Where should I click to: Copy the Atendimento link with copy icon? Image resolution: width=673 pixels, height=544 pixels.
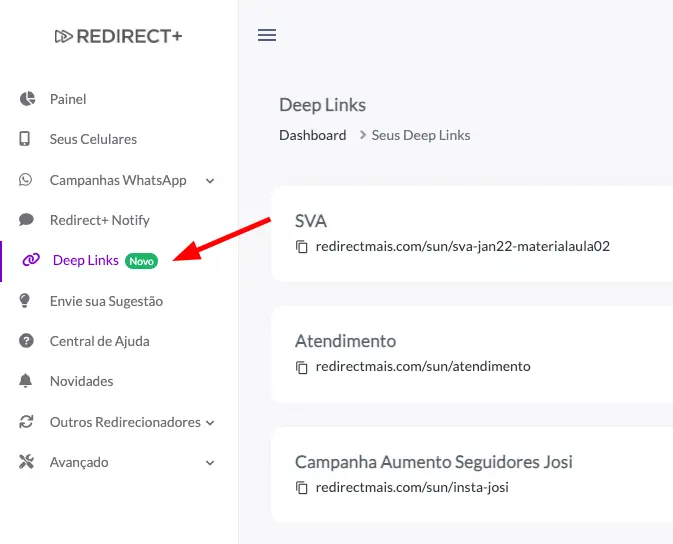click(x=302, y=367)
